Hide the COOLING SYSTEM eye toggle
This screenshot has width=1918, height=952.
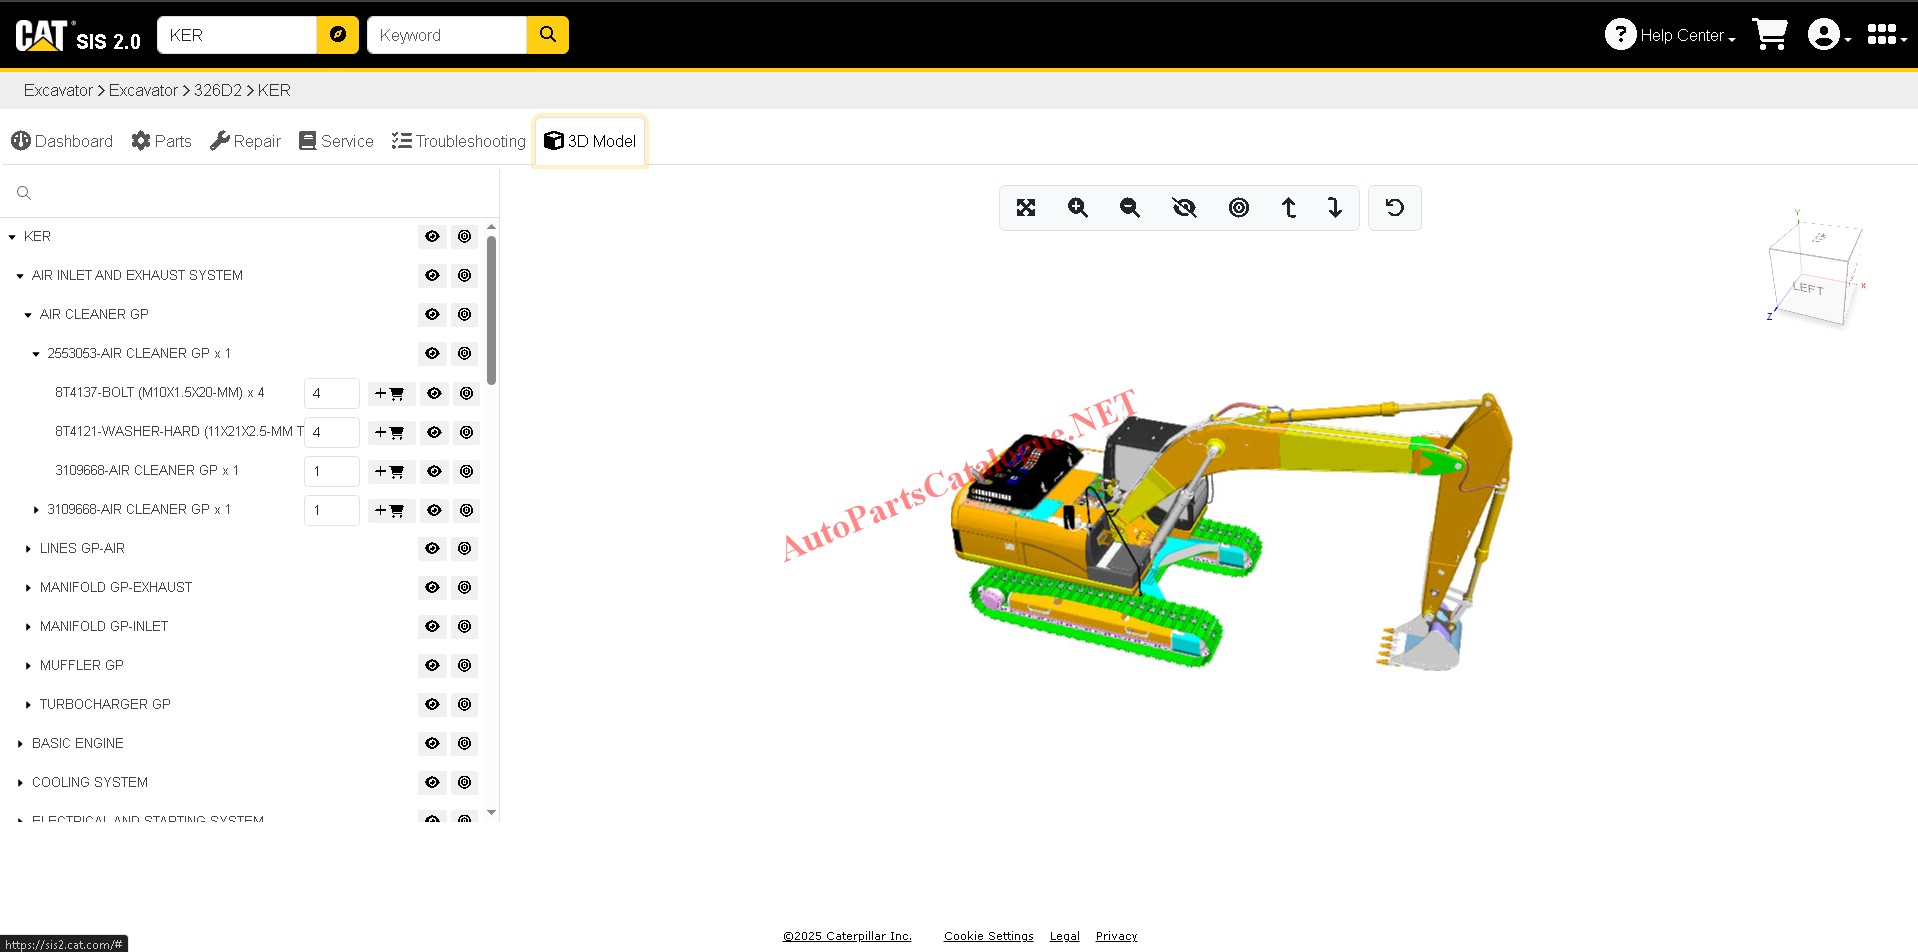432,783
